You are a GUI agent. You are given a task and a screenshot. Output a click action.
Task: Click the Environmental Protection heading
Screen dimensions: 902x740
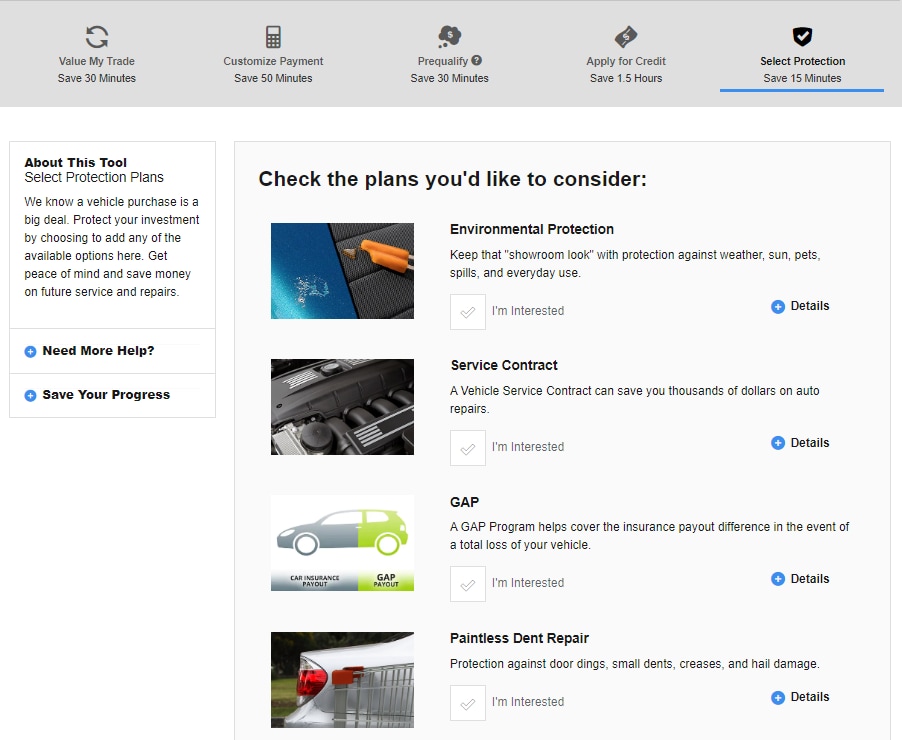pyautogui.click(x=532, y=229)
